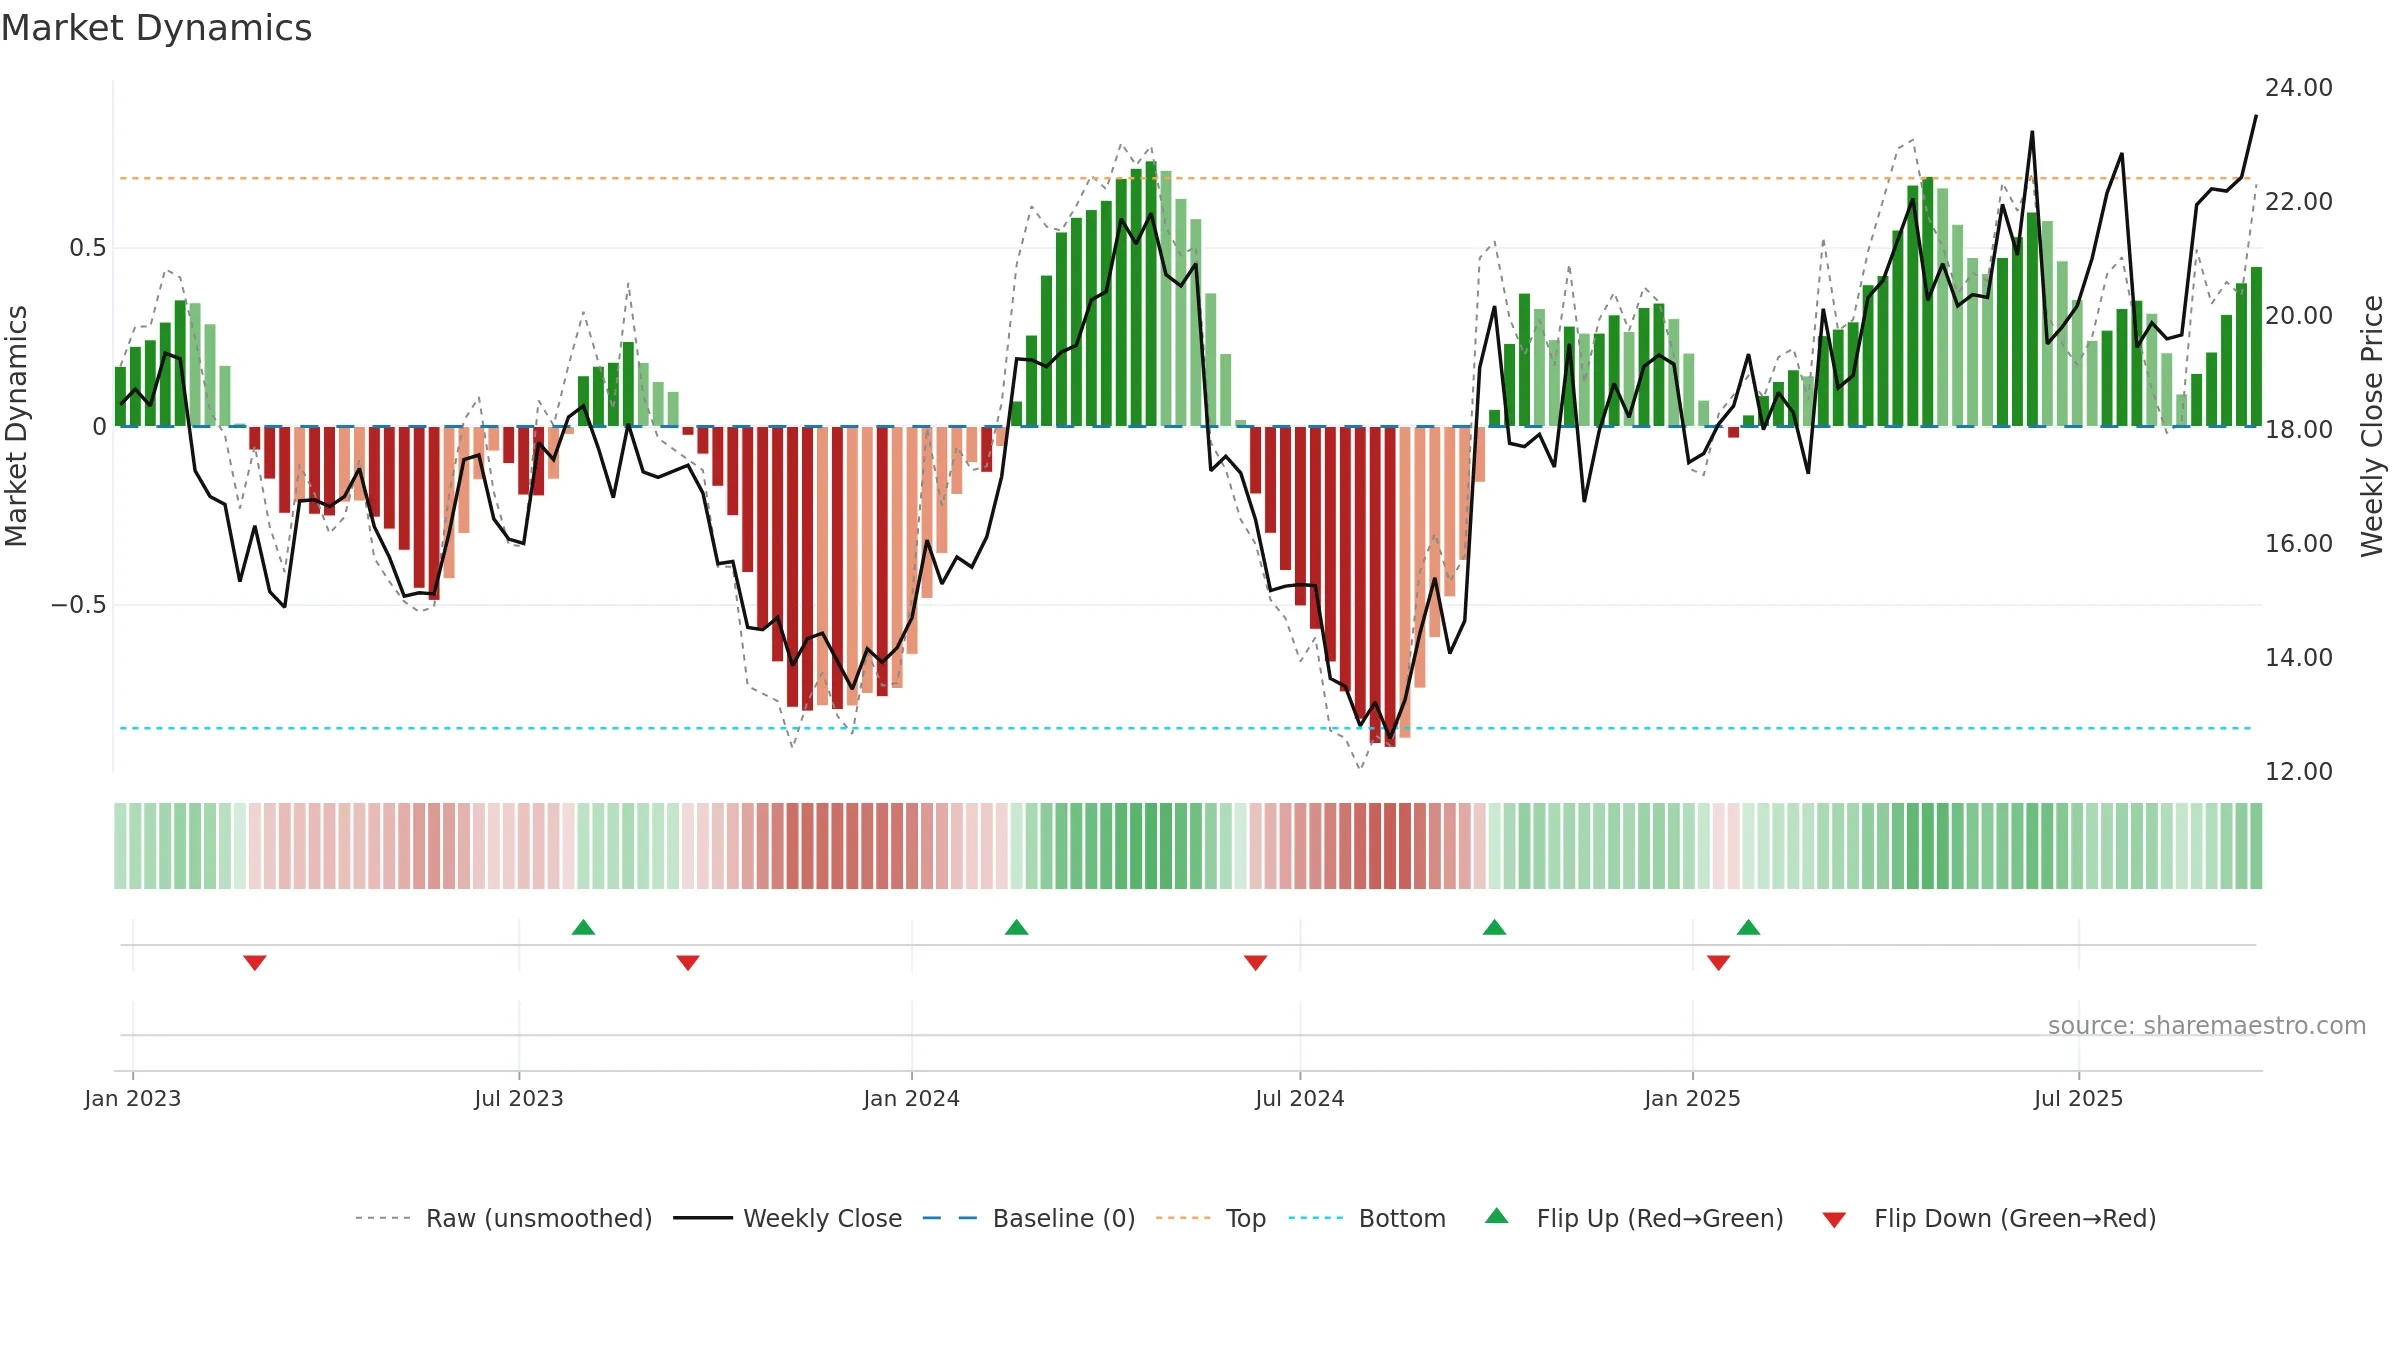Click the 'Market Dynamics' chart title at top
The image size is (2400, 1350).
pos(157,28)
